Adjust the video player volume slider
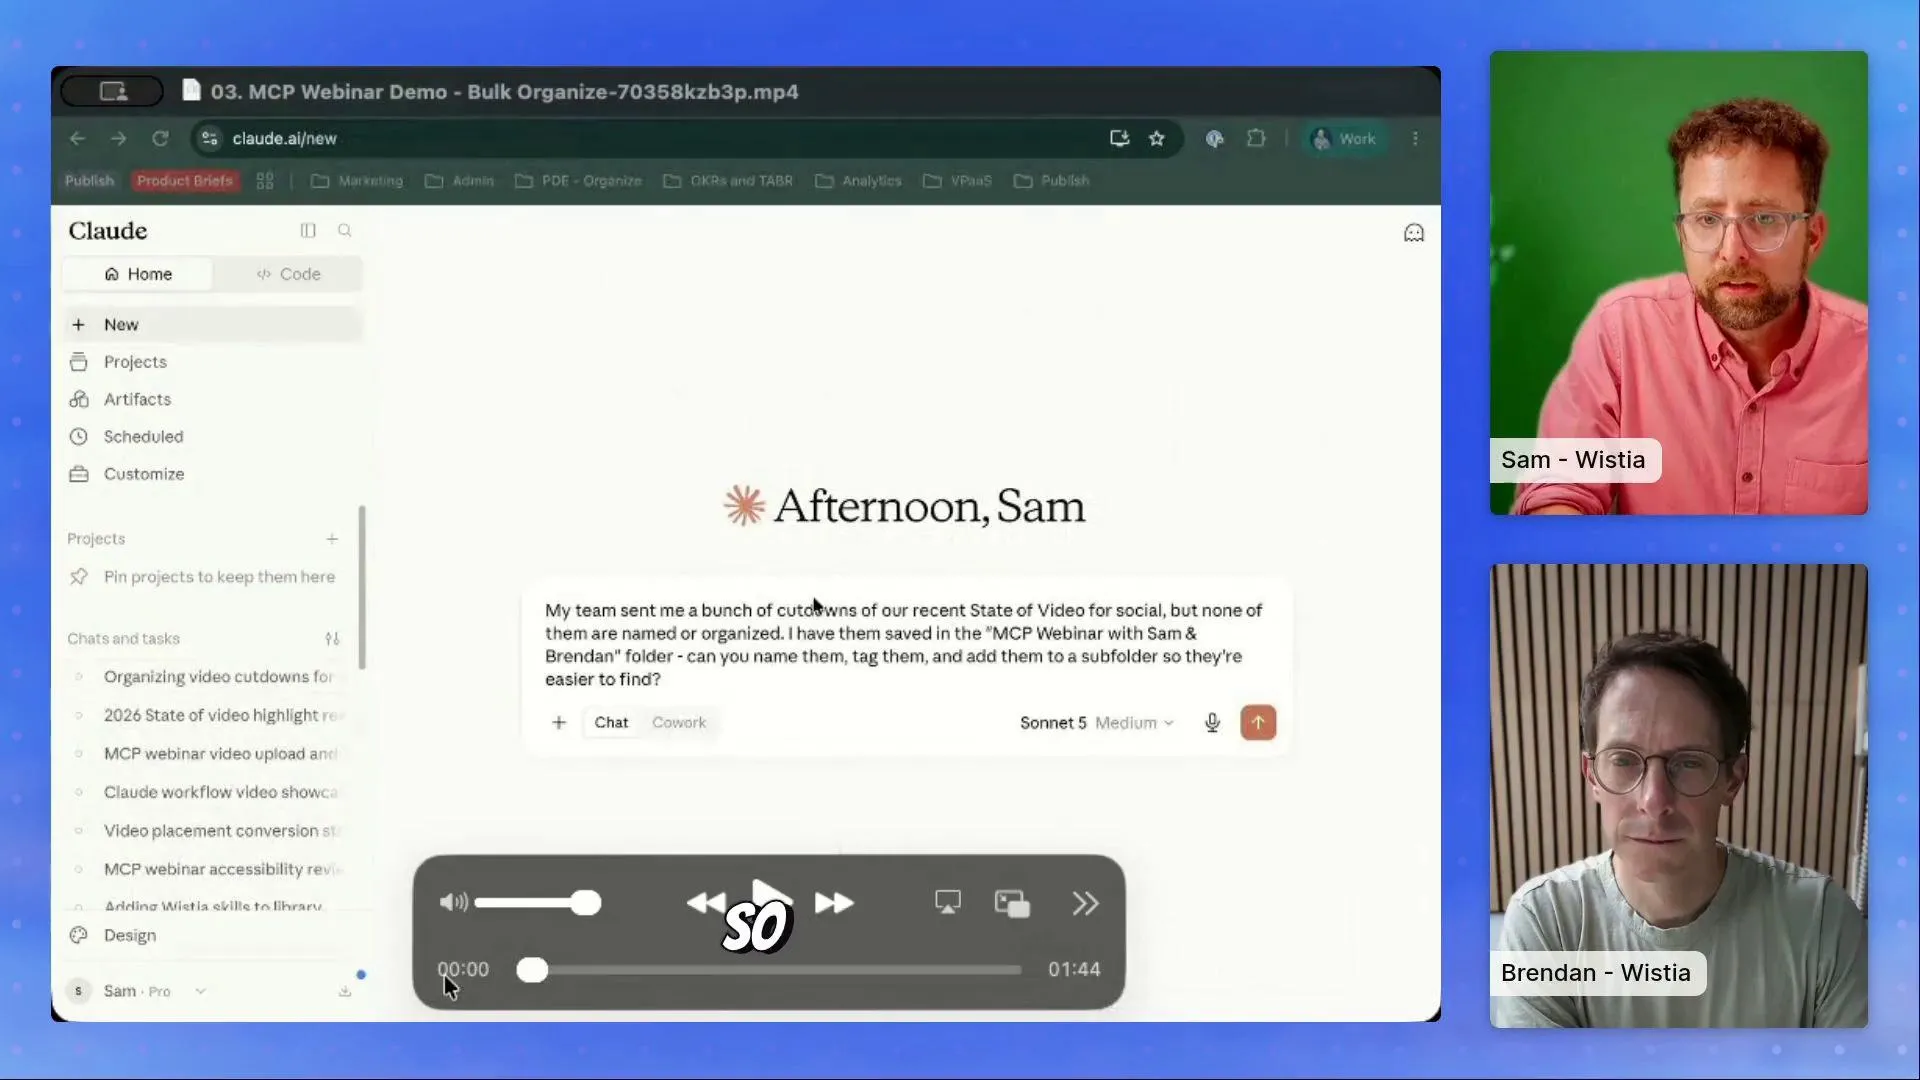1920x1080 pixels. tap(538, 903)
